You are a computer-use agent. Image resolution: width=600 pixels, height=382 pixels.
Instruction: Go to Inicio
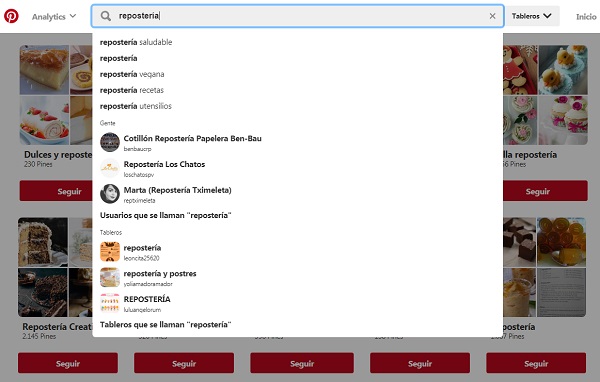coord(586,16)
